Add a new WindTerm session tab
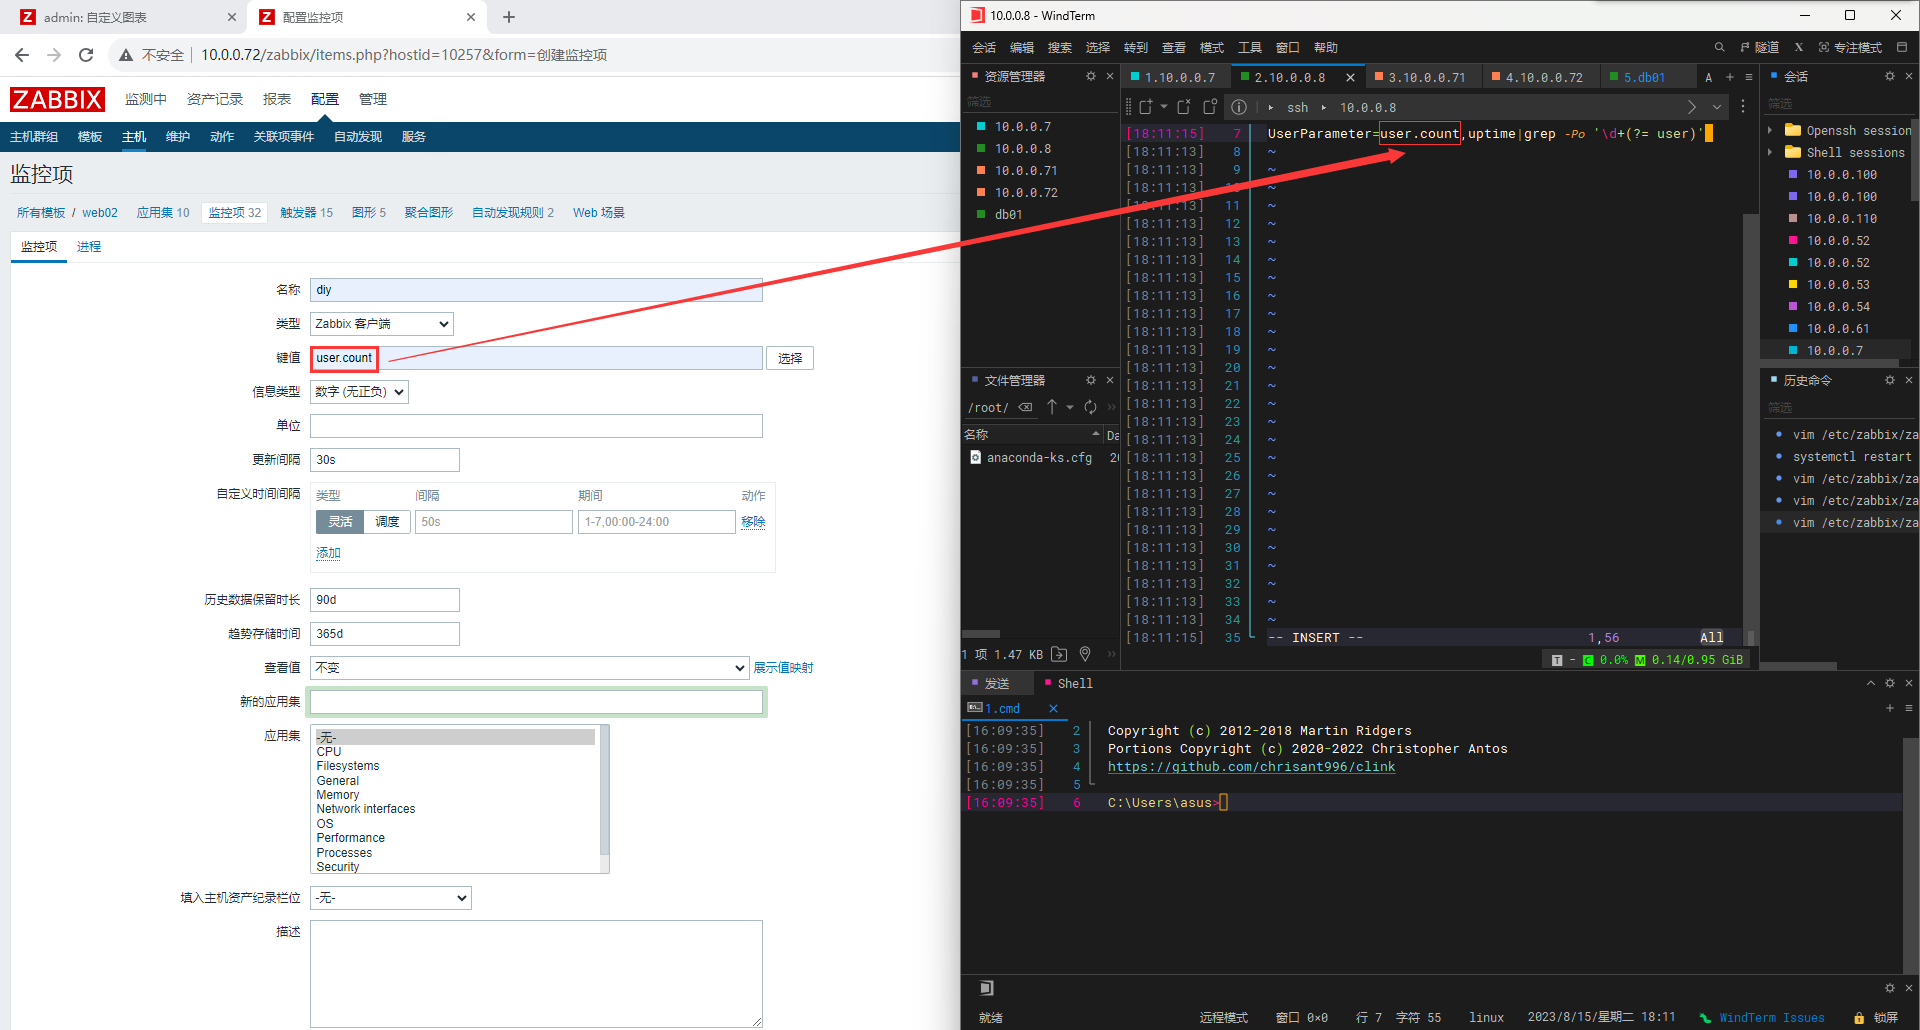This screenshot has width=1920, height=1030. pyautogui.click(x=1730, y=77)
